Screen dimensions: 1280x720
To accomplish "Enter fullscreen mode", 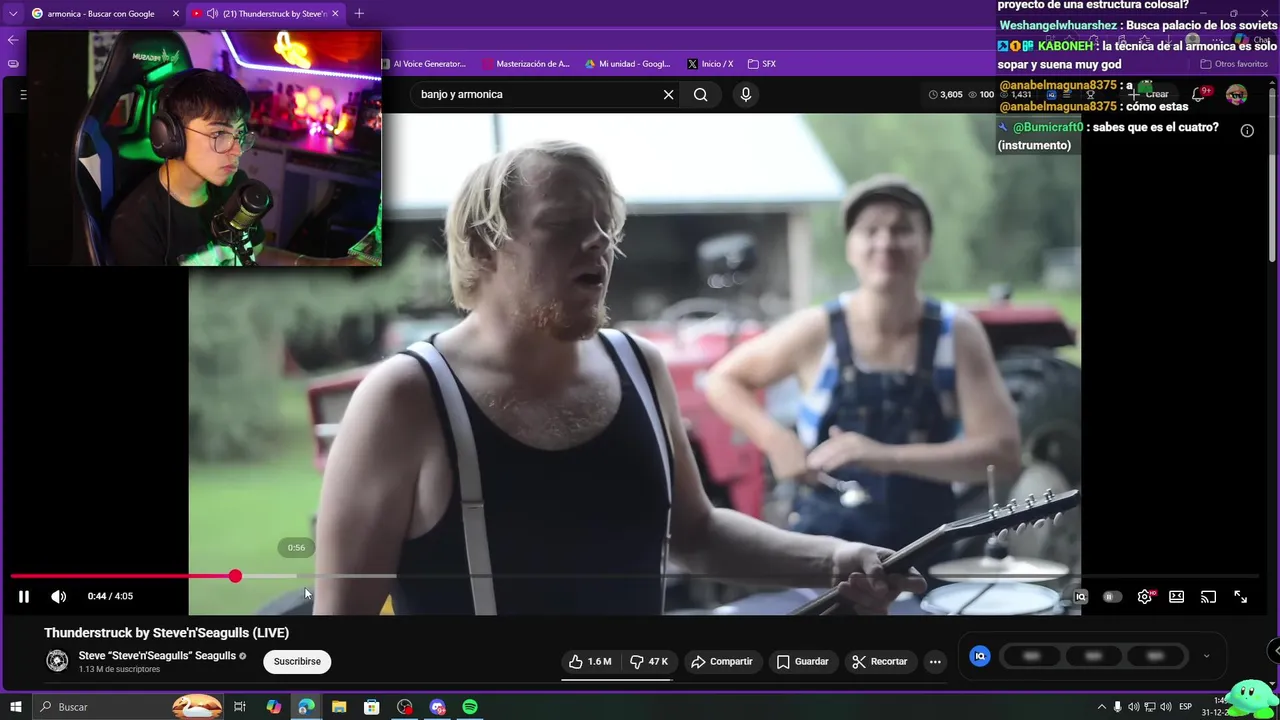I will [x=1240, y=597].
